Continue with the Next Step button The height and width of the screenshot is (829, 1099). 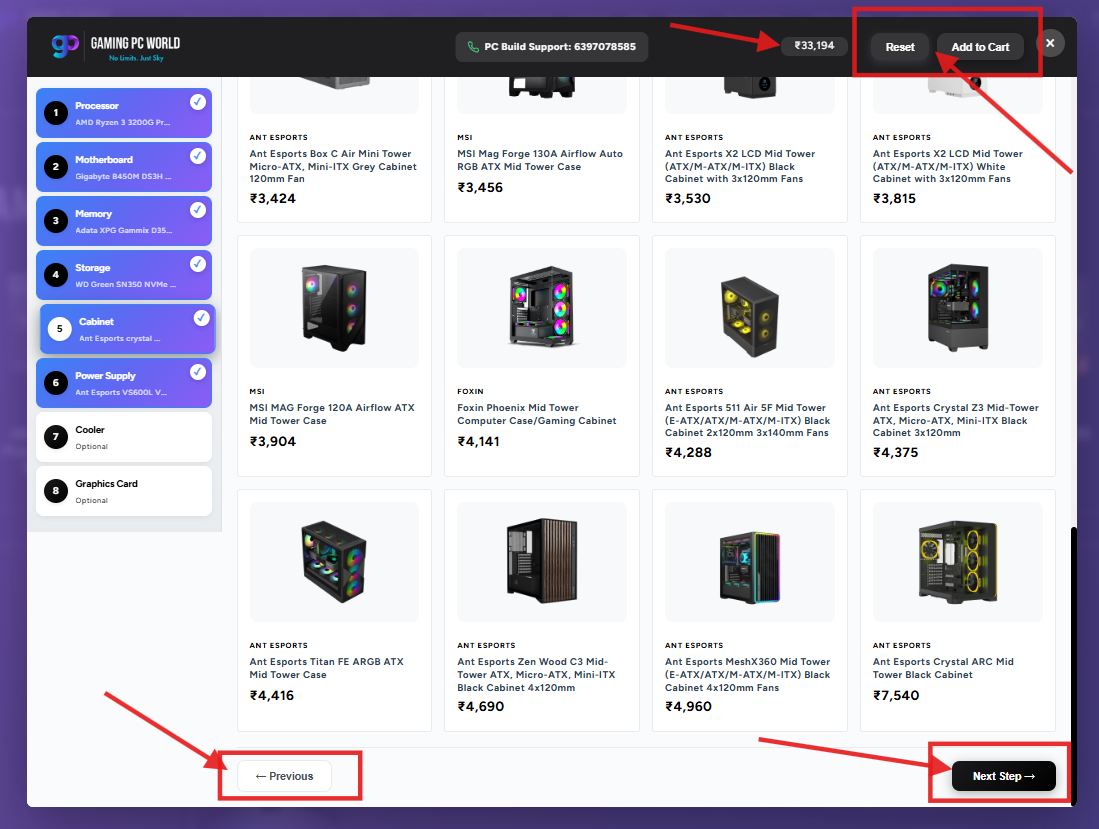[1003, 776]
